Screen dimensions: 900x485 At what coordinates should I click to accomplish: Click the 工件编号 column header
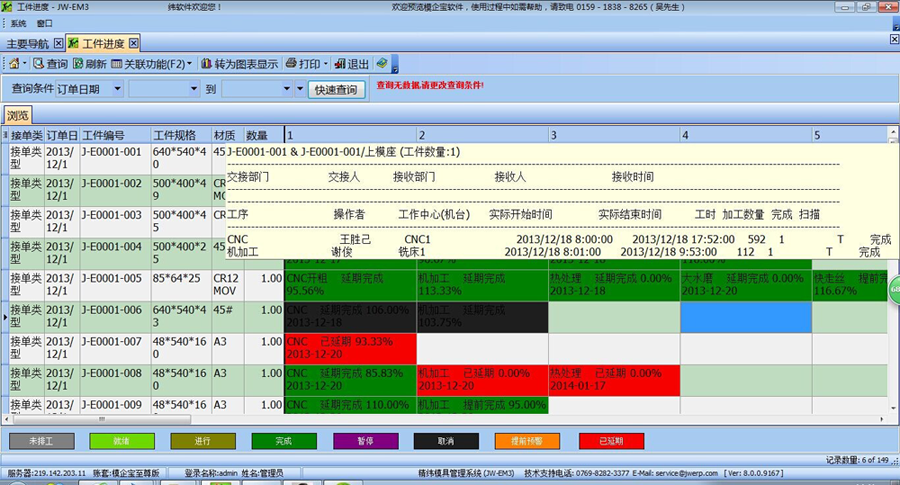coord(115,135)
